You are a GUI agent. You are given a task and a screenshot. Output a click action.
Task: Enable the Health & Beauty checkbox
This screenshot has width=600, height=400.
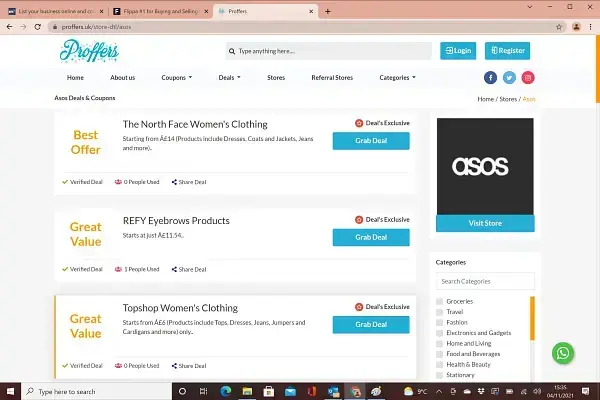click(439, 365)
